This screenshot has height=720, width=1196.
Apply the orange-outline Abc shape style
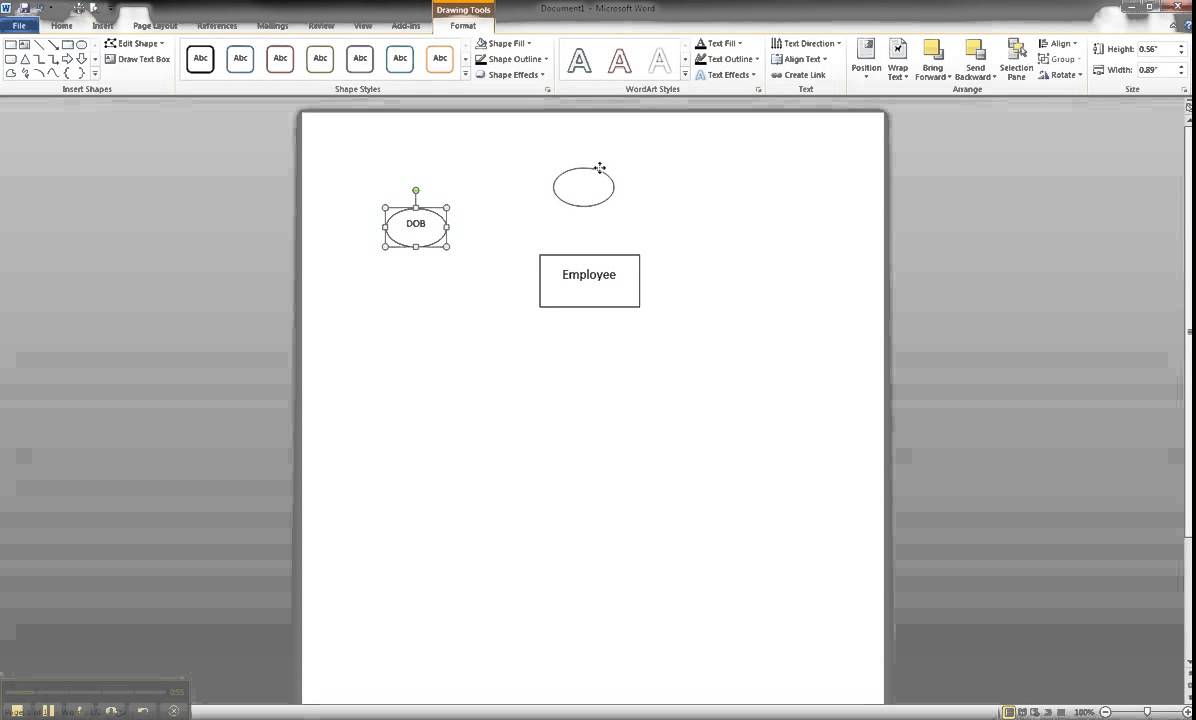[x=440, y=59]
